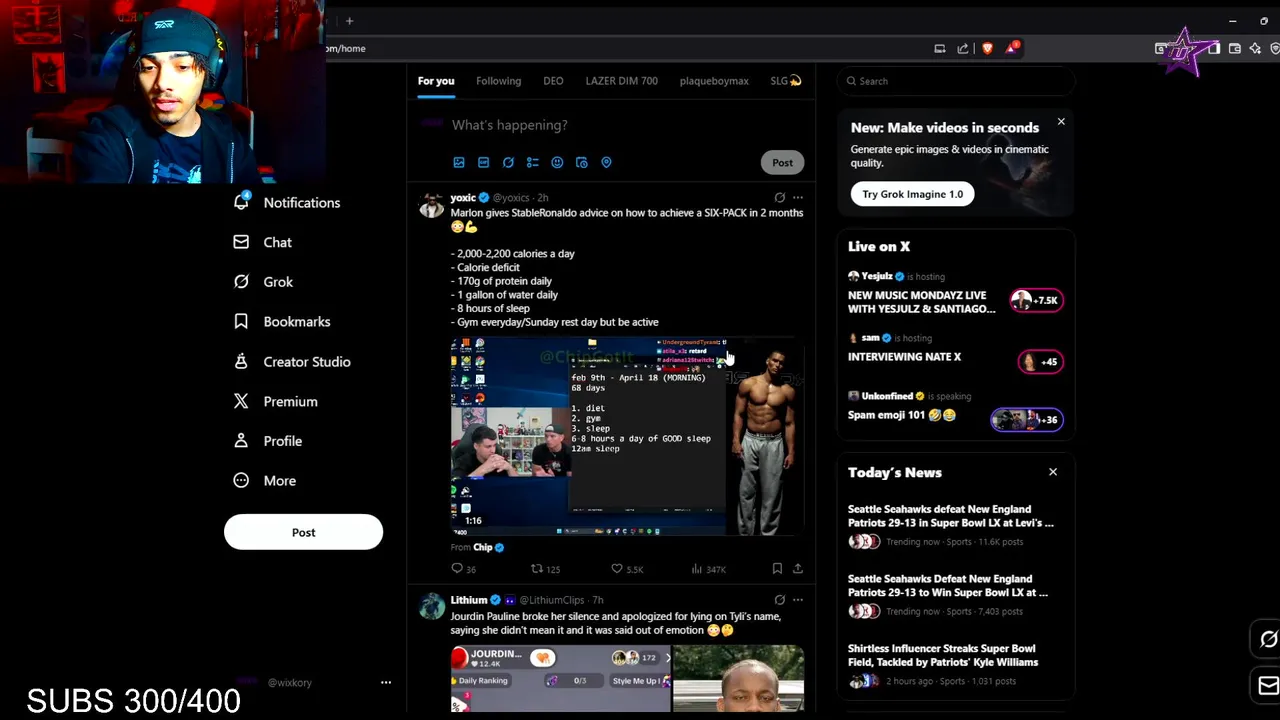
Task: Open yoxic avatar image
Action: (431, 206)
